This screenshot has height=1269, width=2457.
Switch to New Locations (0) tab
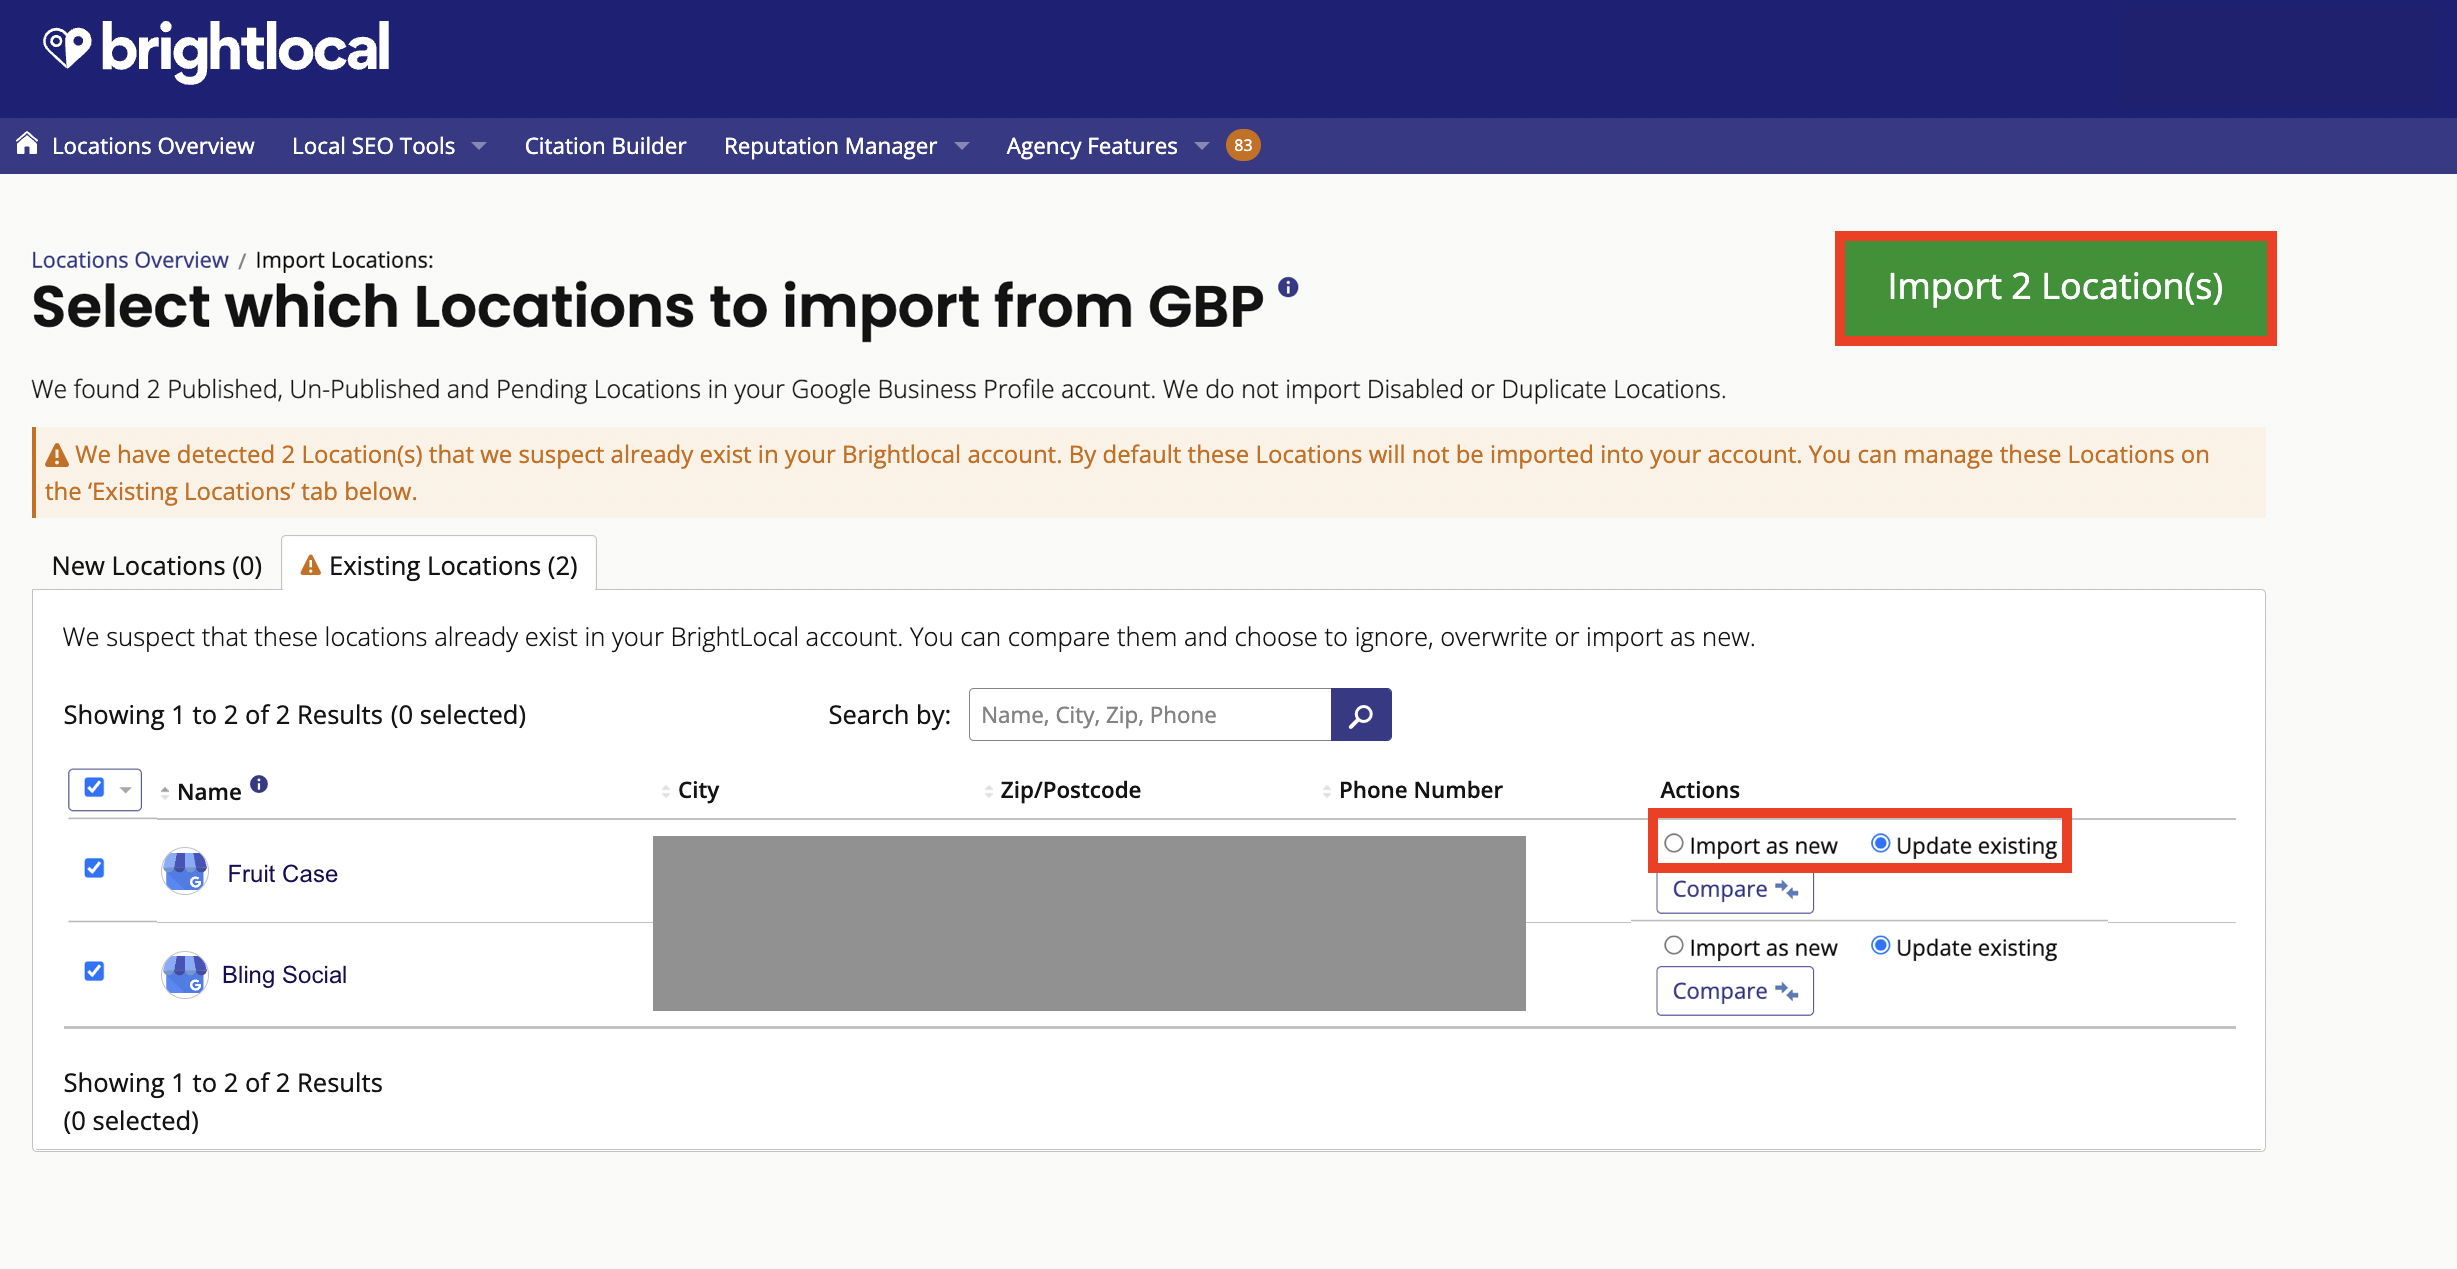click(157, 566)
